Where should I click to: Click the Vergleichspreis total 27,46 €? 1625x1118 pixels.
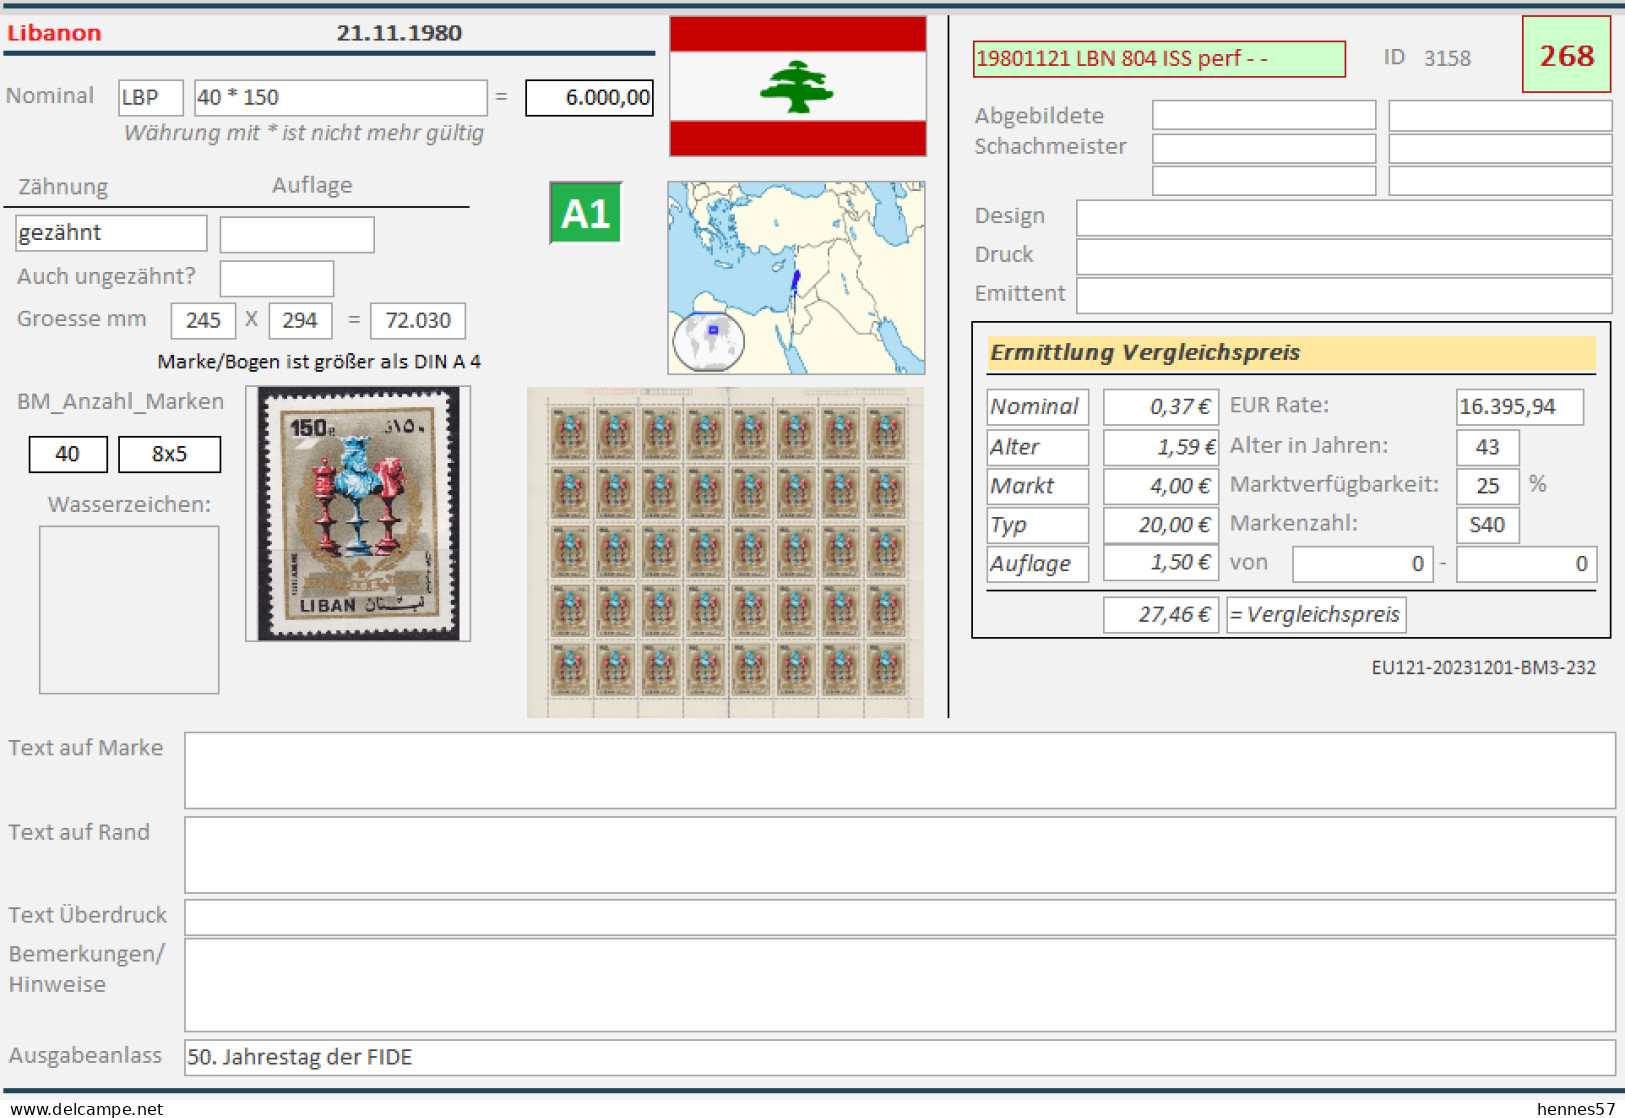pyautogui.click(x=1161, y=615)
